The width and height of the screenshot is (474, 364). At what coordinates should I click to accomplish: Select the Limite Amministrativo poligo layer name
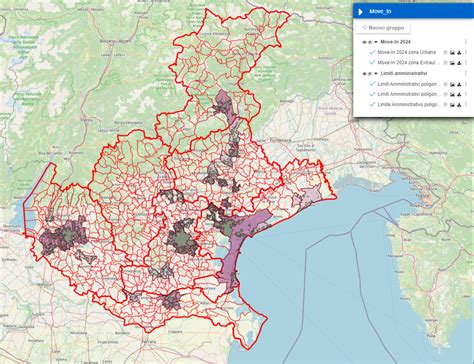409,105
